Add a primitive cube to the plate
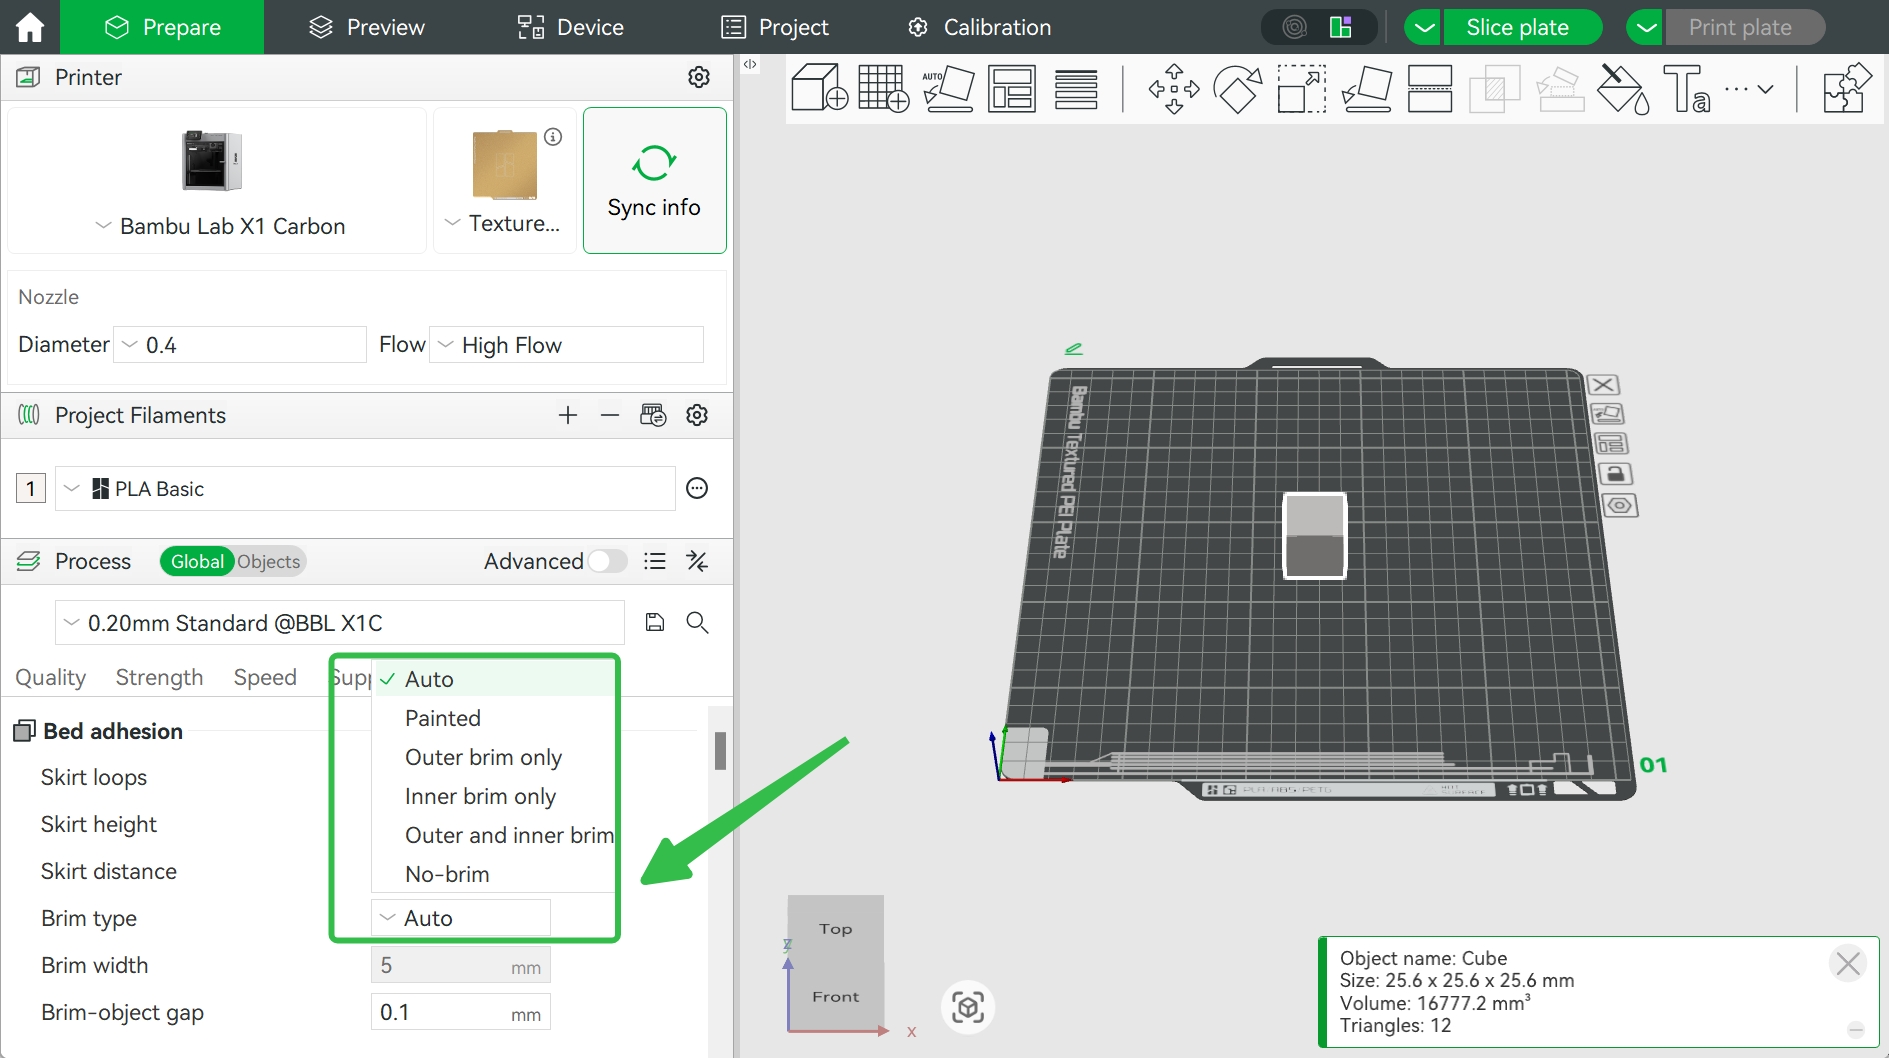Image resolution: width=1889 pixels, height=1058 pixels. (x=819, y=88)
